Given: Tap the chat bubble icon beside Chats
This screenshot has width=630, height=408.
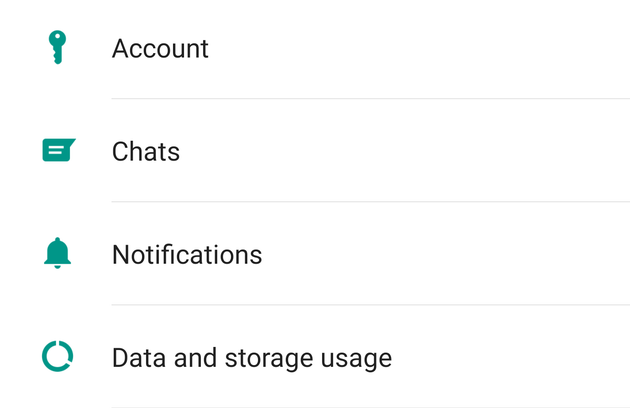Looking at the screenshot, I should (x=58, y=151).
